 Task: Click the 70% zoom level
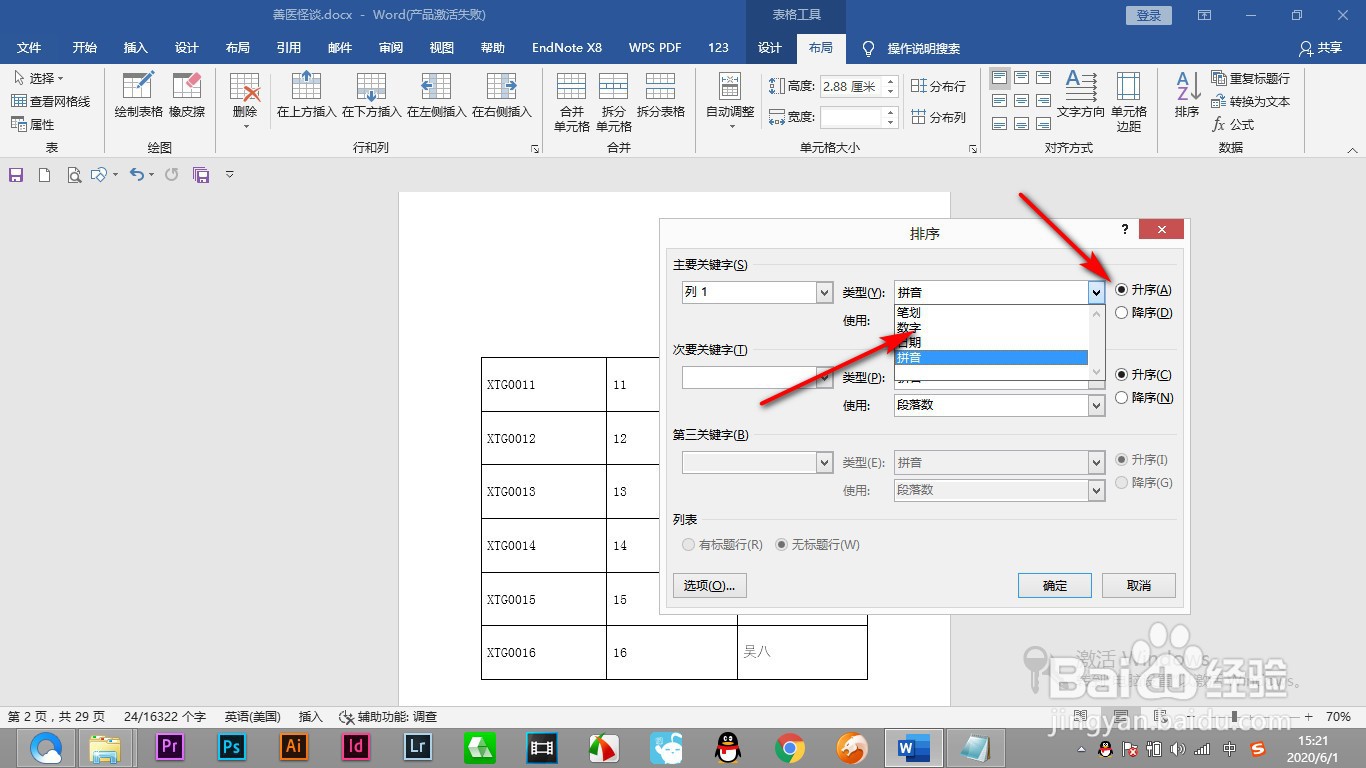pos(1338,717)
